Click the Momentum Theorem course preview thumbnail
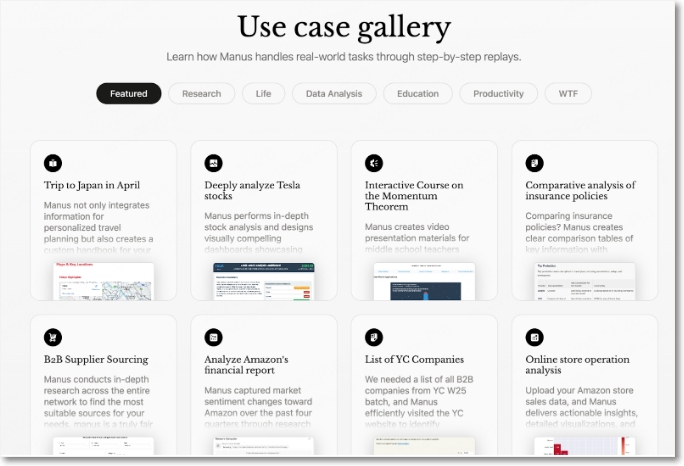Screen dimensions: 684x466 pyautogui.click(x=424, y=281)
